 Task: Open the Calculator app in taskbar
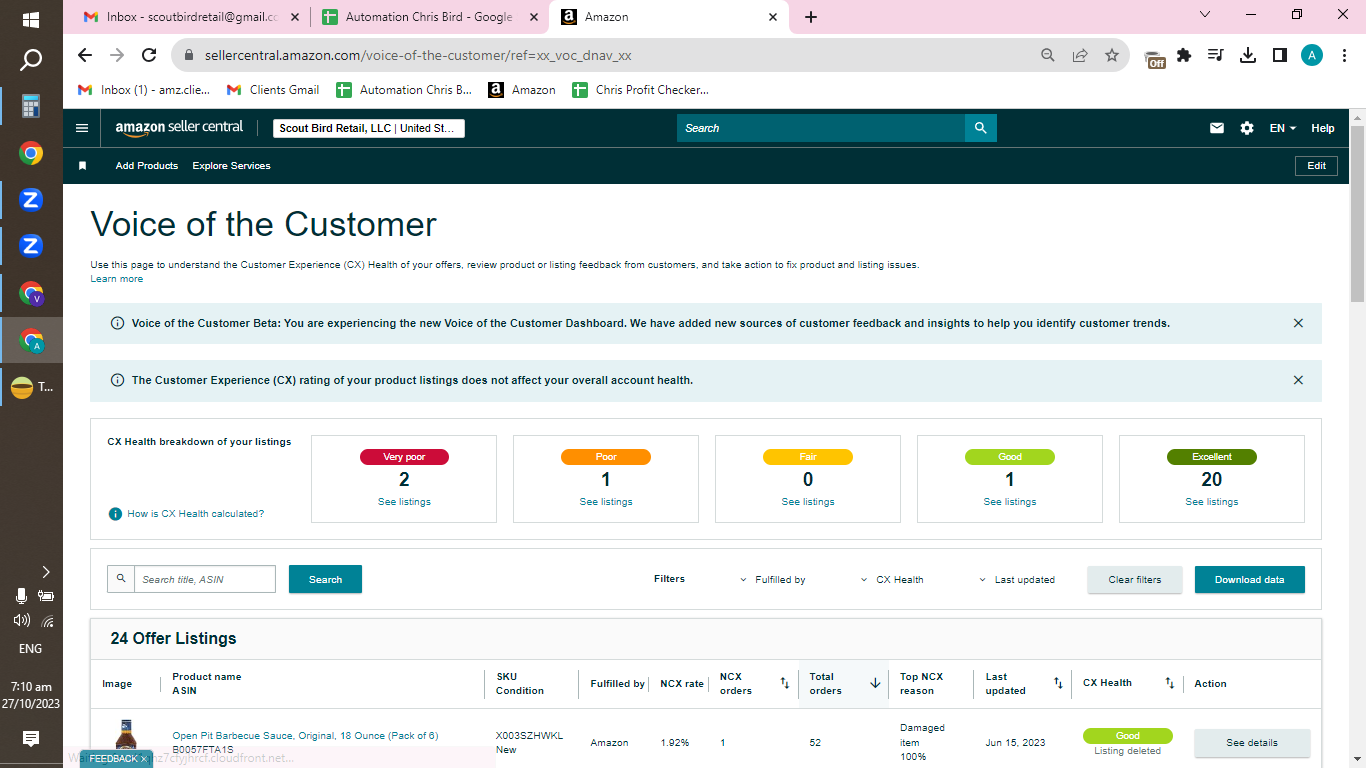click(x=31, y=106)
